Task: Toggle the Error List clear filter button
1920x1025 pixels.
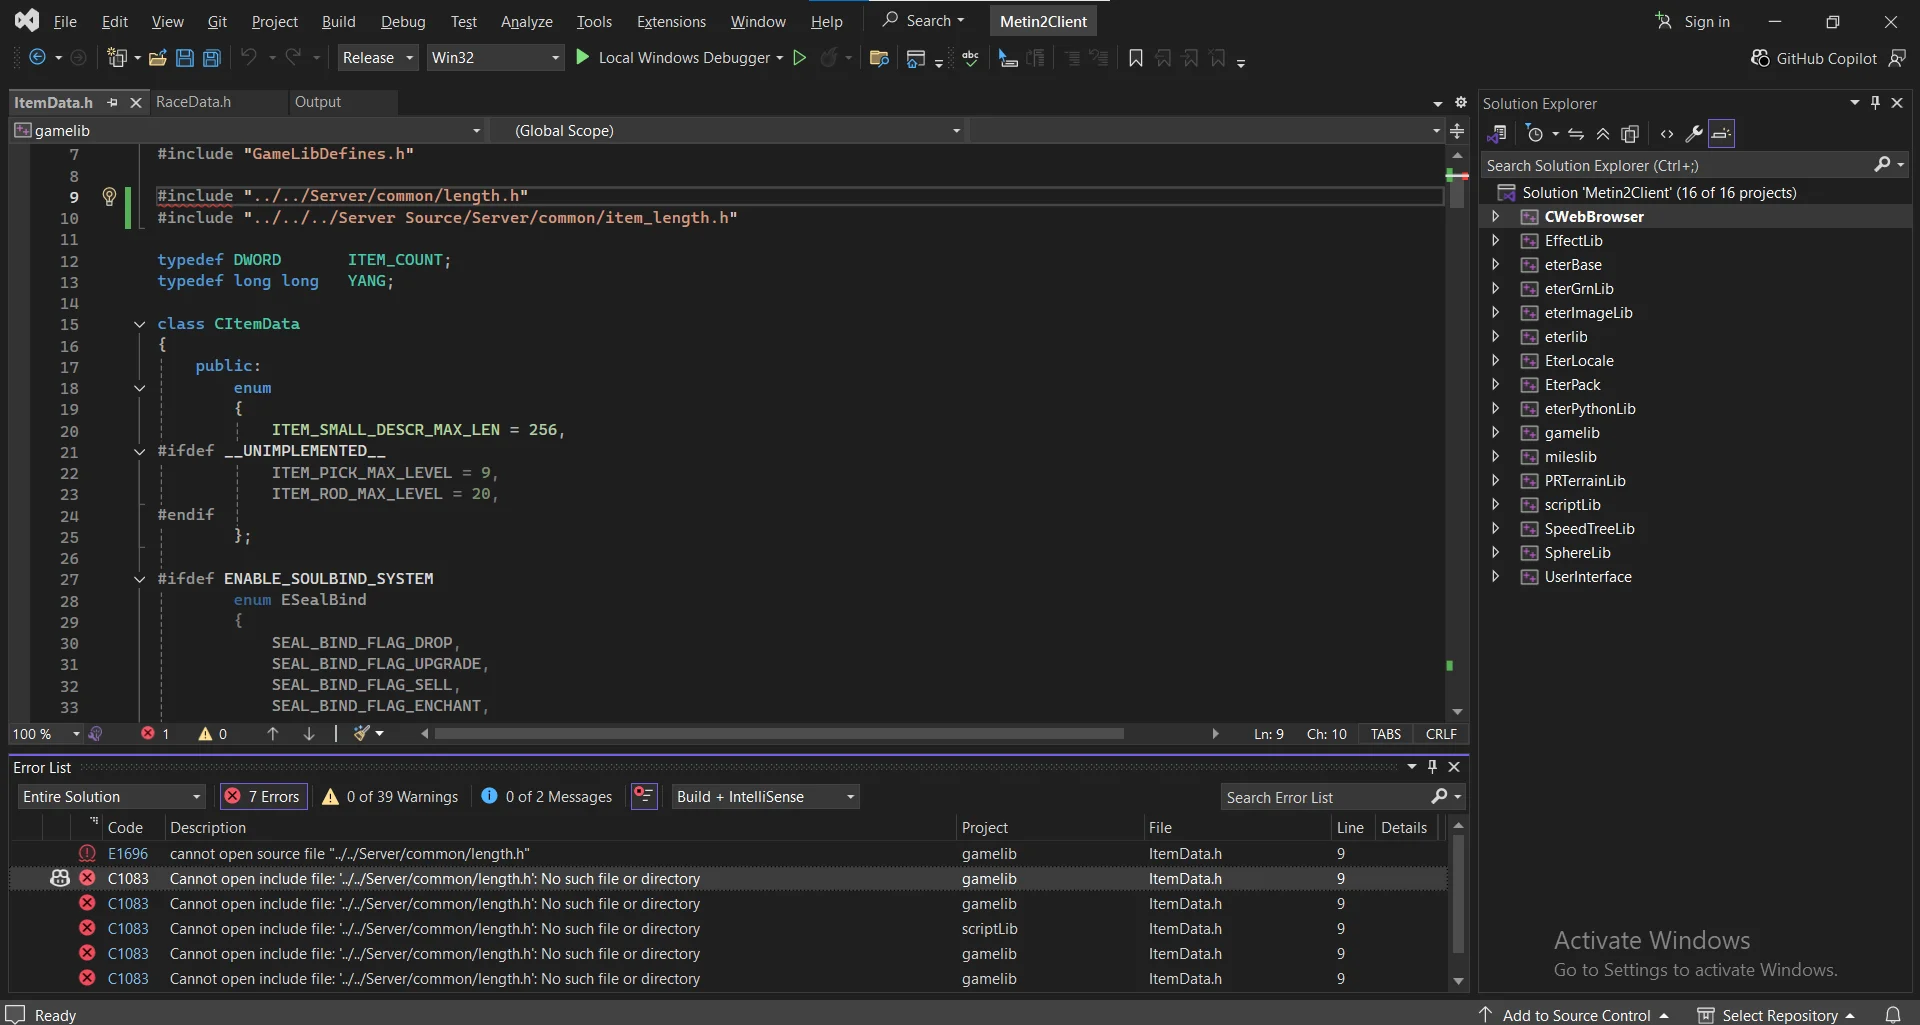Action: (x=644, y=796)
